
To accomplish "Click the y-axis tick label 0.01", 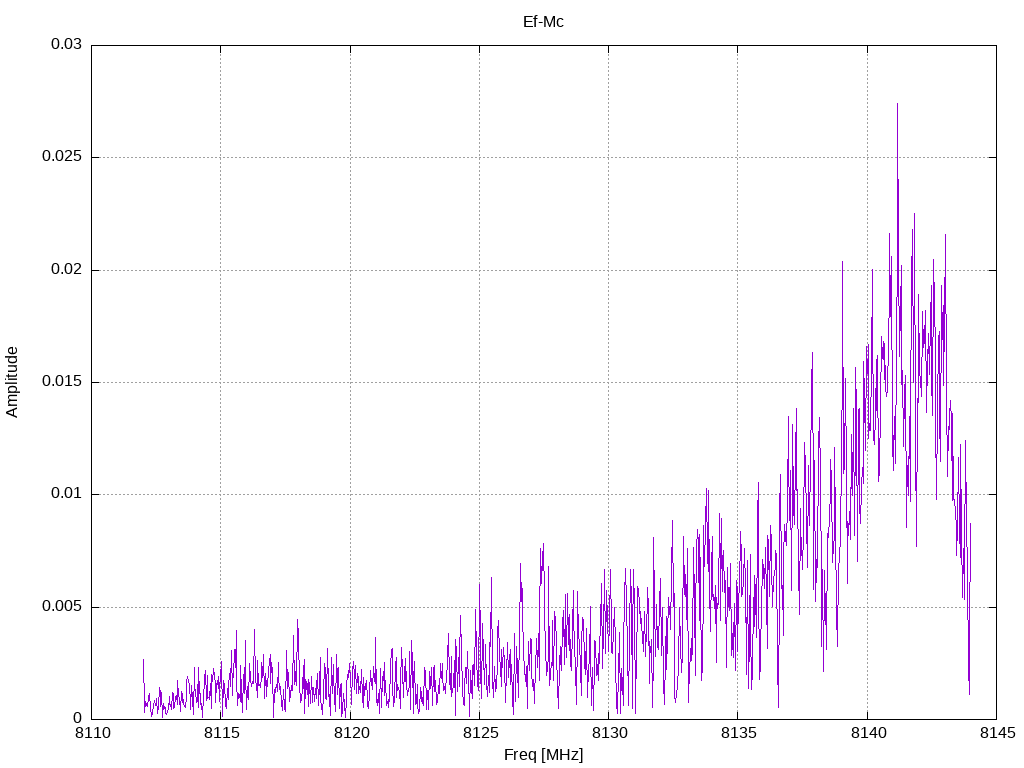I will (67, 494).
